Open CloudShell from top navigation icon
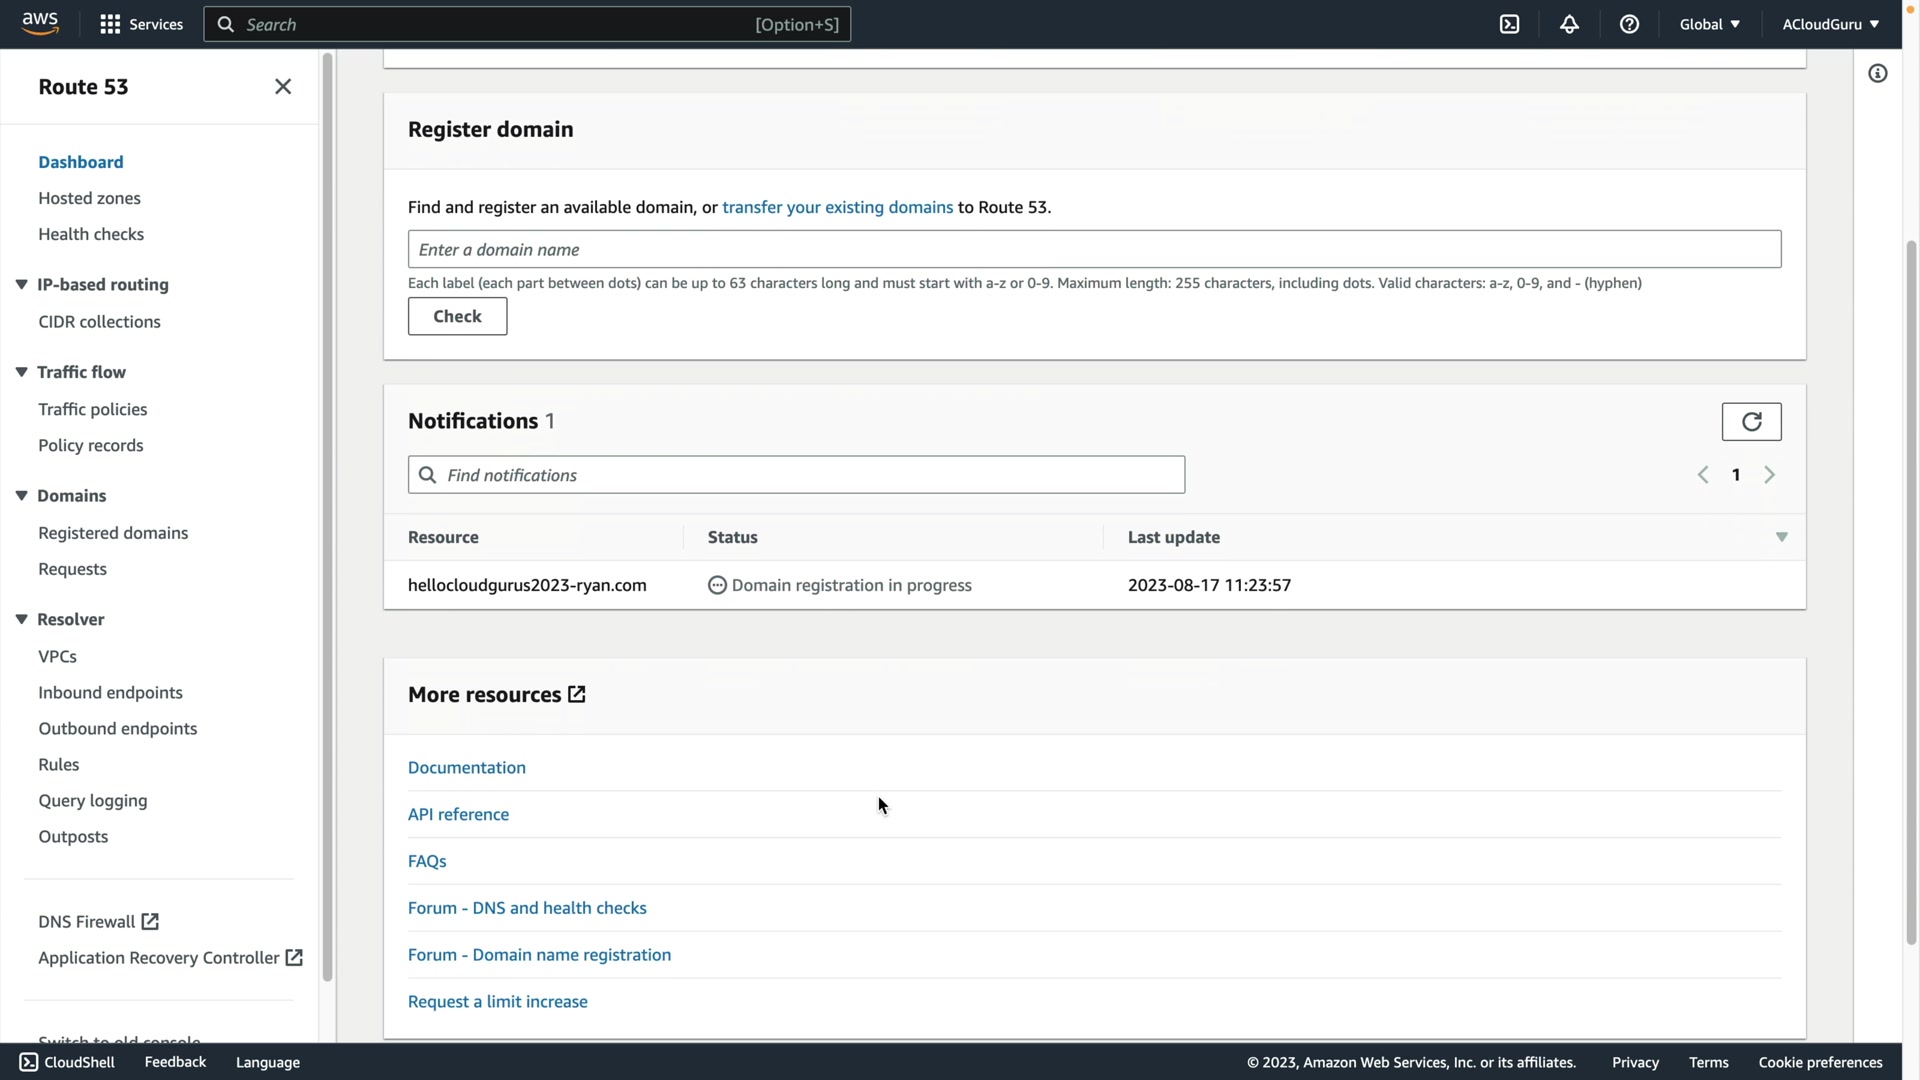 (x=1509, y=24)
